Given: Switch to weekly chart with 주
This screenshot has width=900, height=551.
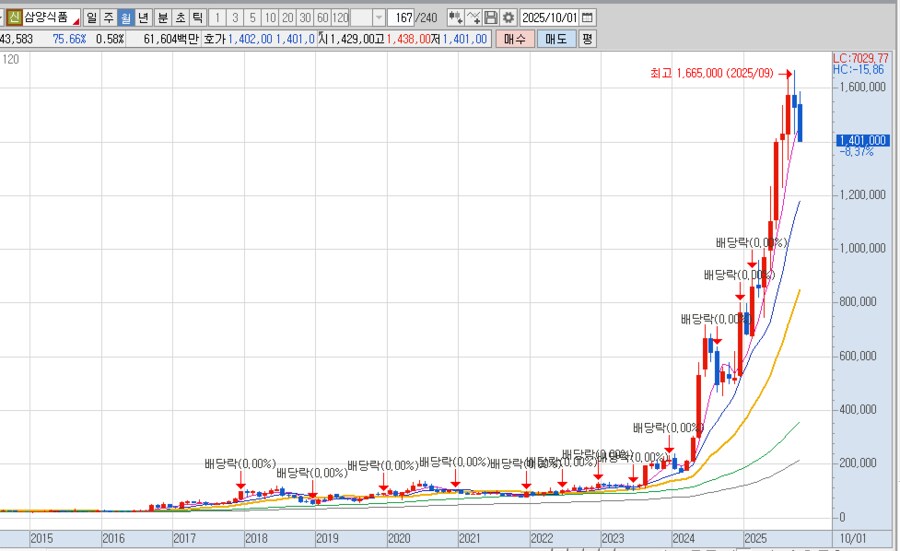Looking at the screenshot, I should [109, 18].
